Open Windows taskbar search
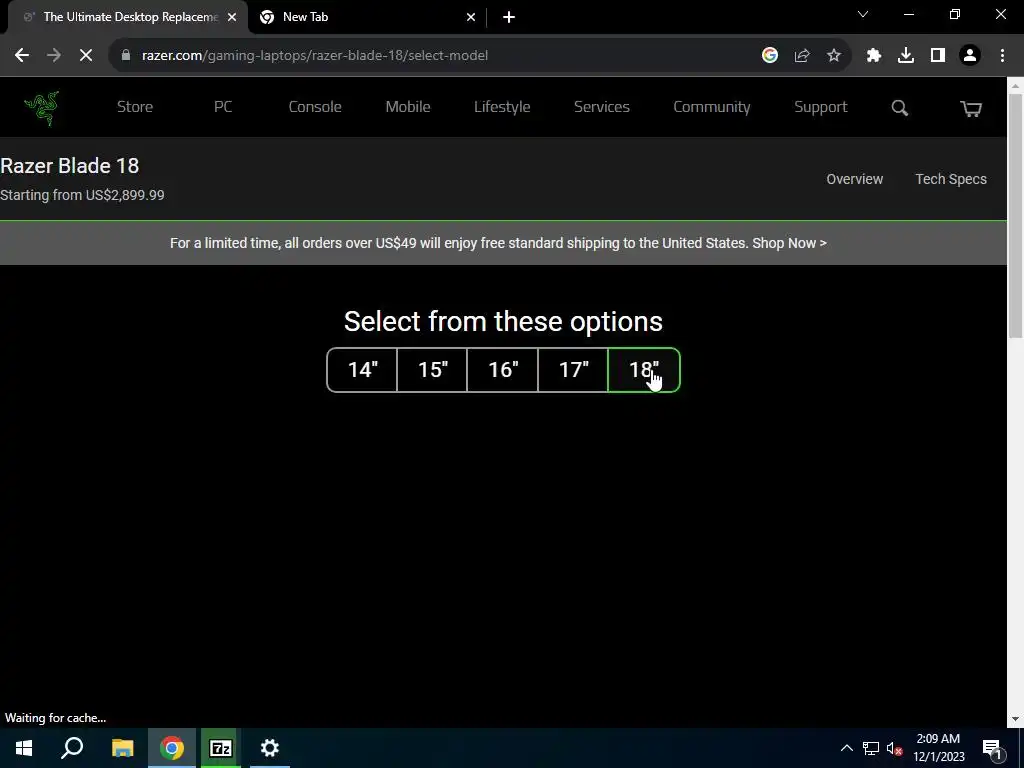This screenshot has height=768, width=1024. 72,748
